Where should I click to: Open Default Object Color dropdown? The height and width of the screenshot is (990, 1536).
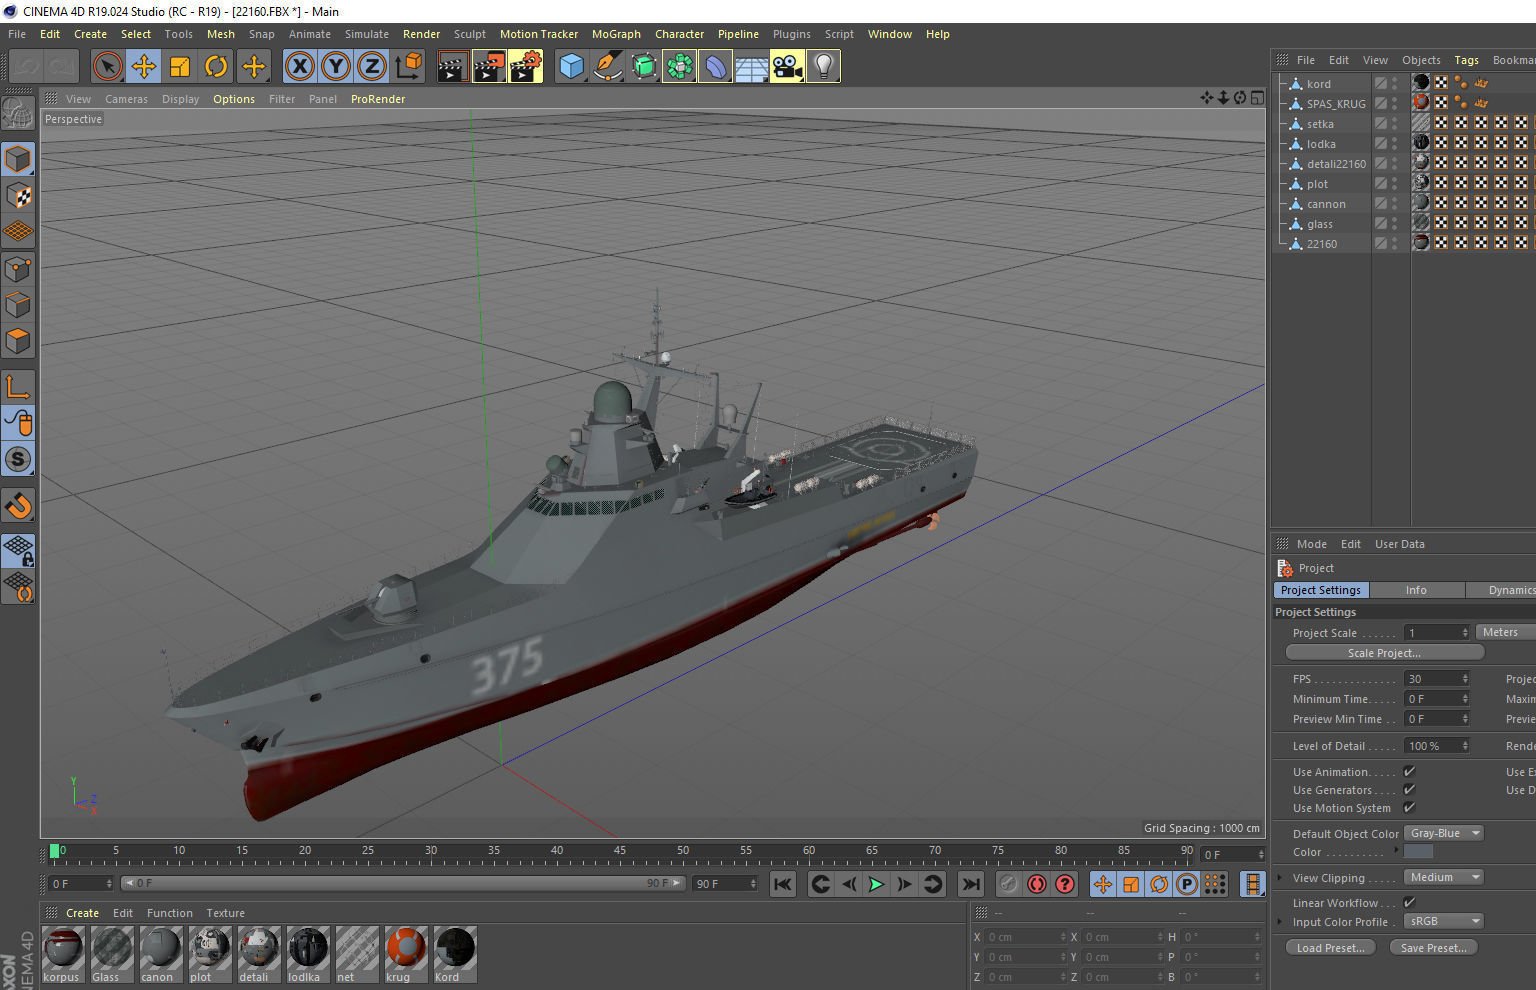pos(1443,833)
